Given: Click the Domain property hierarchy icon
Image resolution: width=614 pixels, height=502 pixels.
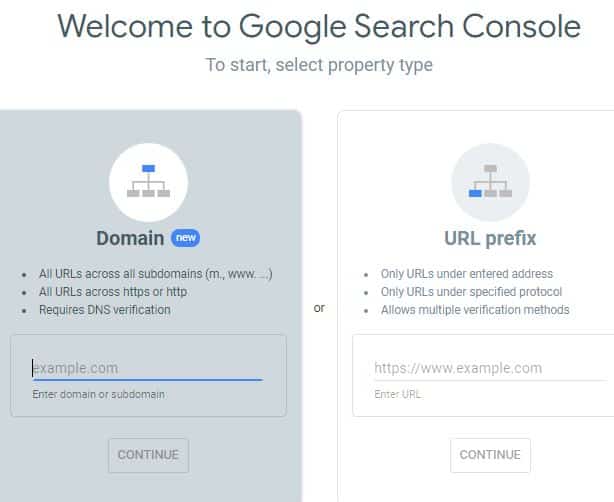Looking at the screenshot, I should coord(148,181).
